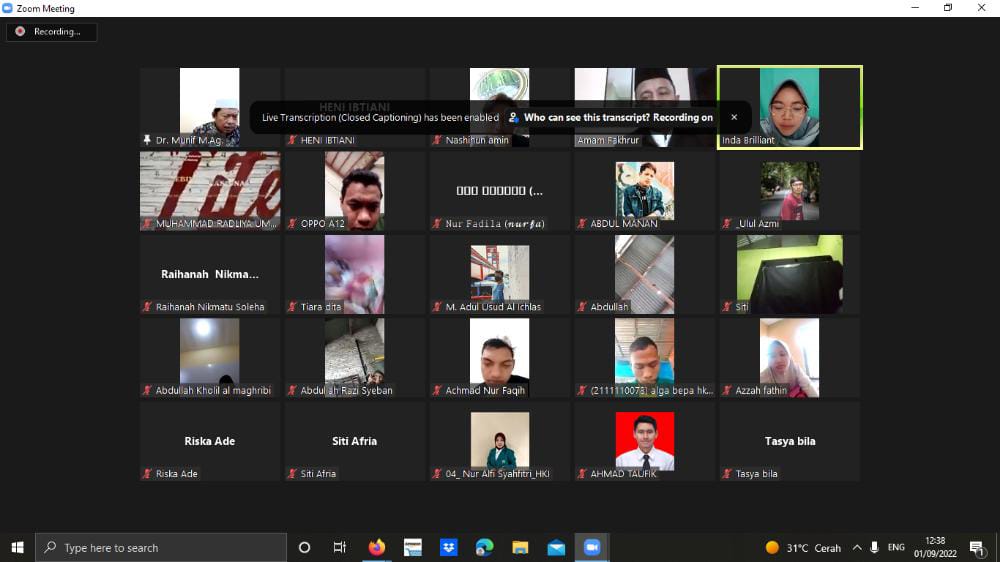Close the Live Transcription notification banner
The width and height of the screenshot is (1000, 562).
coord(734,117)
